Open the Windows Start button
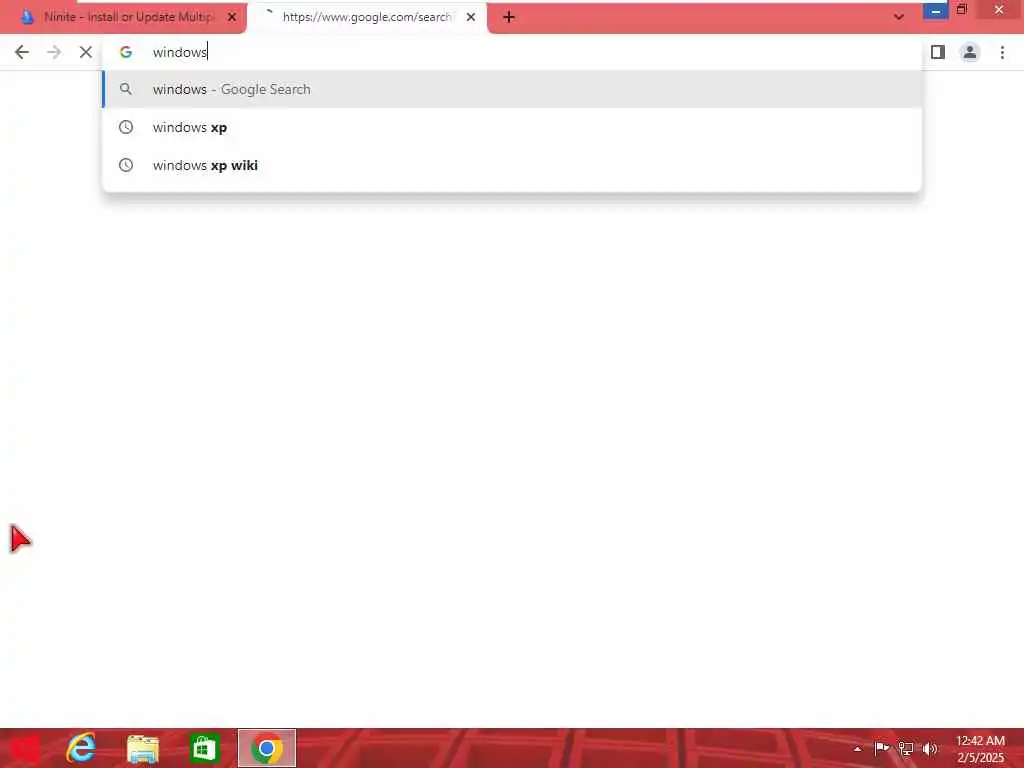The width and height of the screenshot is (1024, 768). [x=25, y=748]
